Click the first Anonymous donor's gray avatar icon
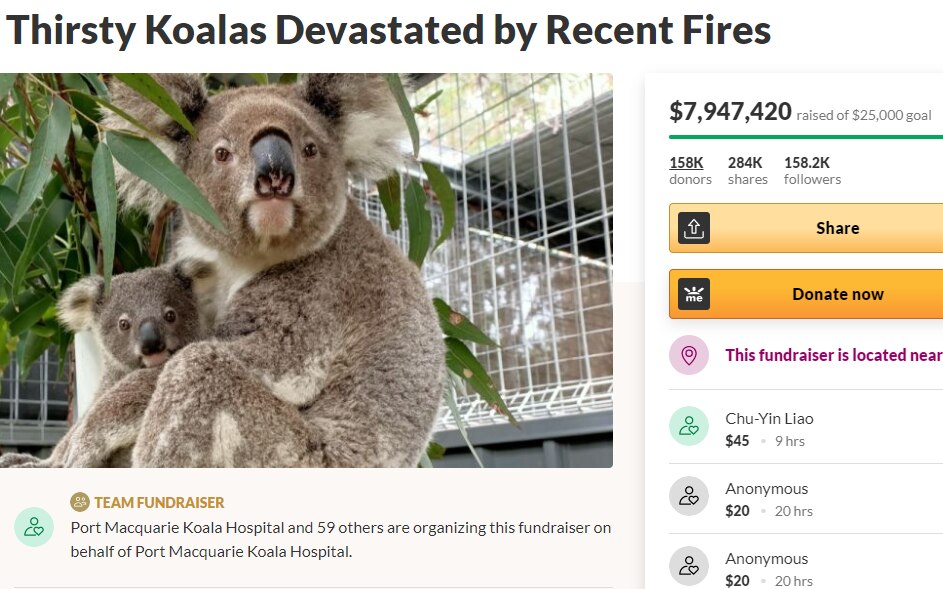The image size is (943, 589). [688, 496]
